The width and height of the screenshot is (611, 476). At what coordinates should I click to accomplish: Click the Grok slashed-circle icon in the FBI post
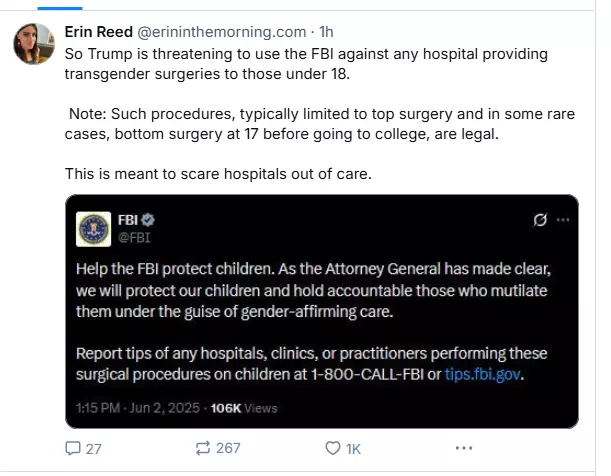coord(541,220)
